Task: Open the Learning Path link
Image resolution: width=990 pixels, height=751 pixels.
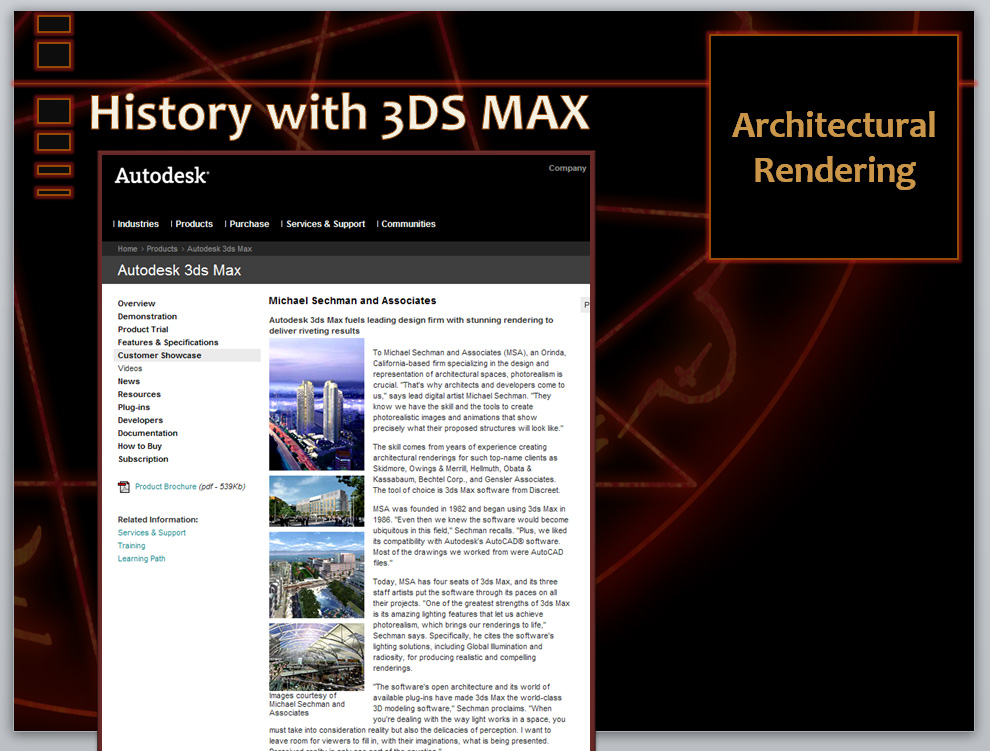Action: point(141,559)
